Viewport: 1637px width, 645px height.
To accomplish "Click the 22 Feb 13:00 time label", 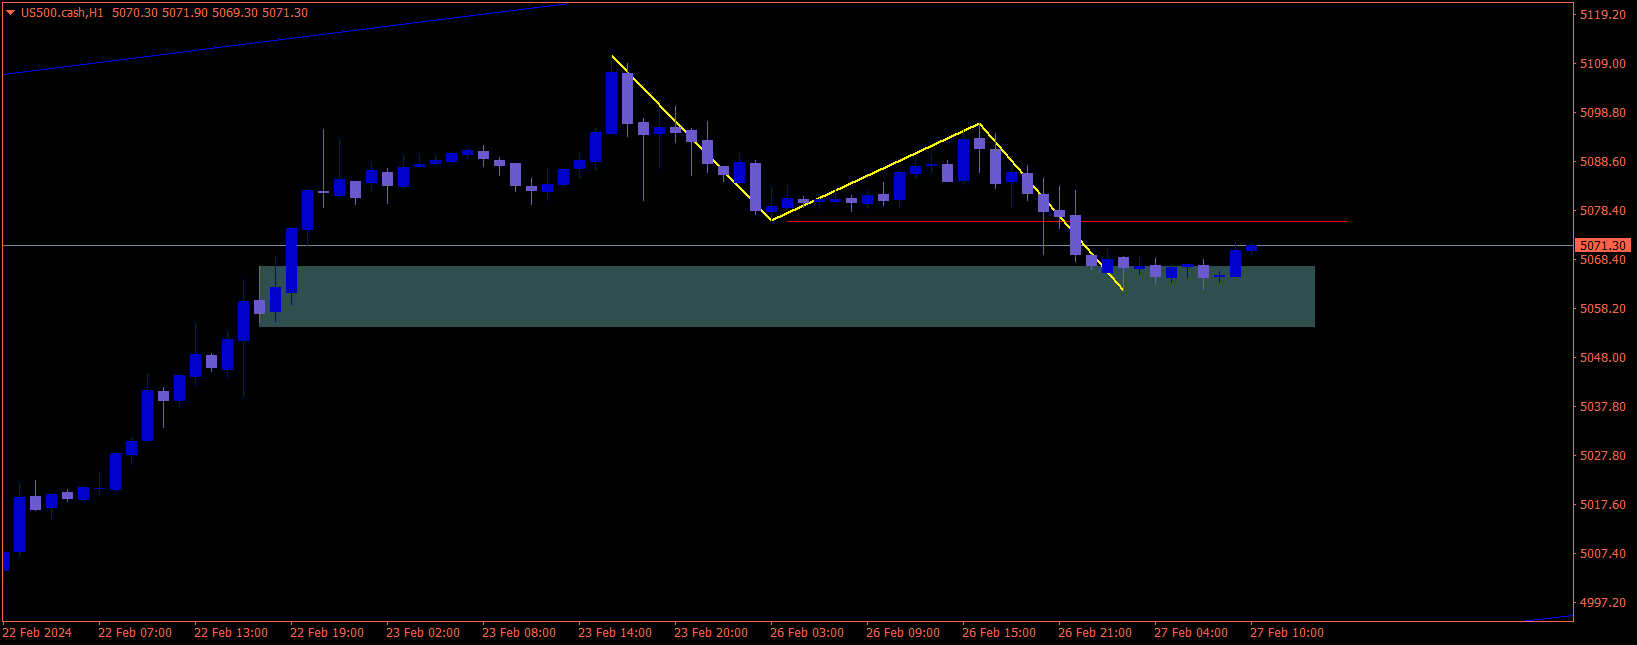I will [231, 633].
